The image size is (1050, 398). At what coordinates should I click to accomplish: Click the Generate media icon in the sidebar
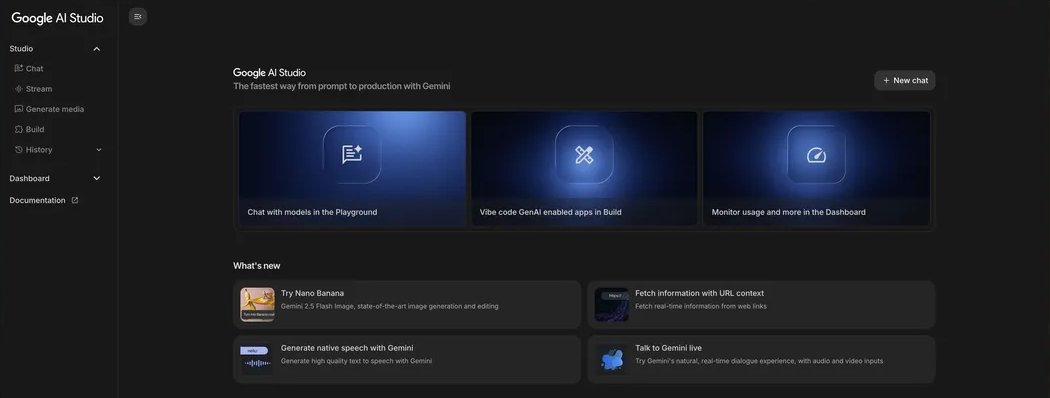[x=19, y=109]
